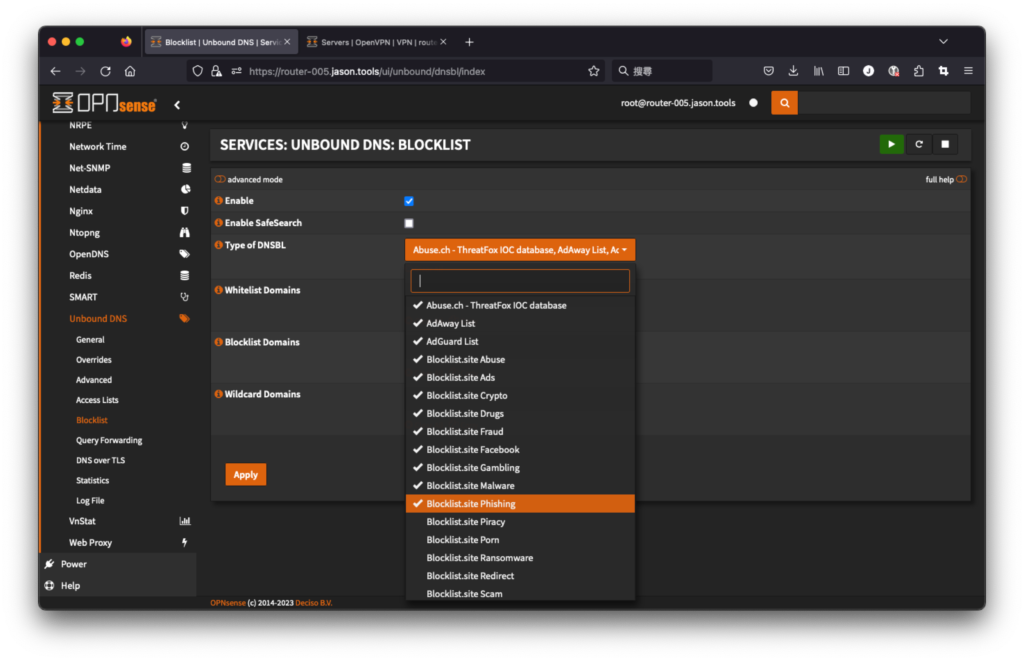Open the Deciso B.V. footer link
This screenshot has width=1024, height=661.
pos(313,603)
